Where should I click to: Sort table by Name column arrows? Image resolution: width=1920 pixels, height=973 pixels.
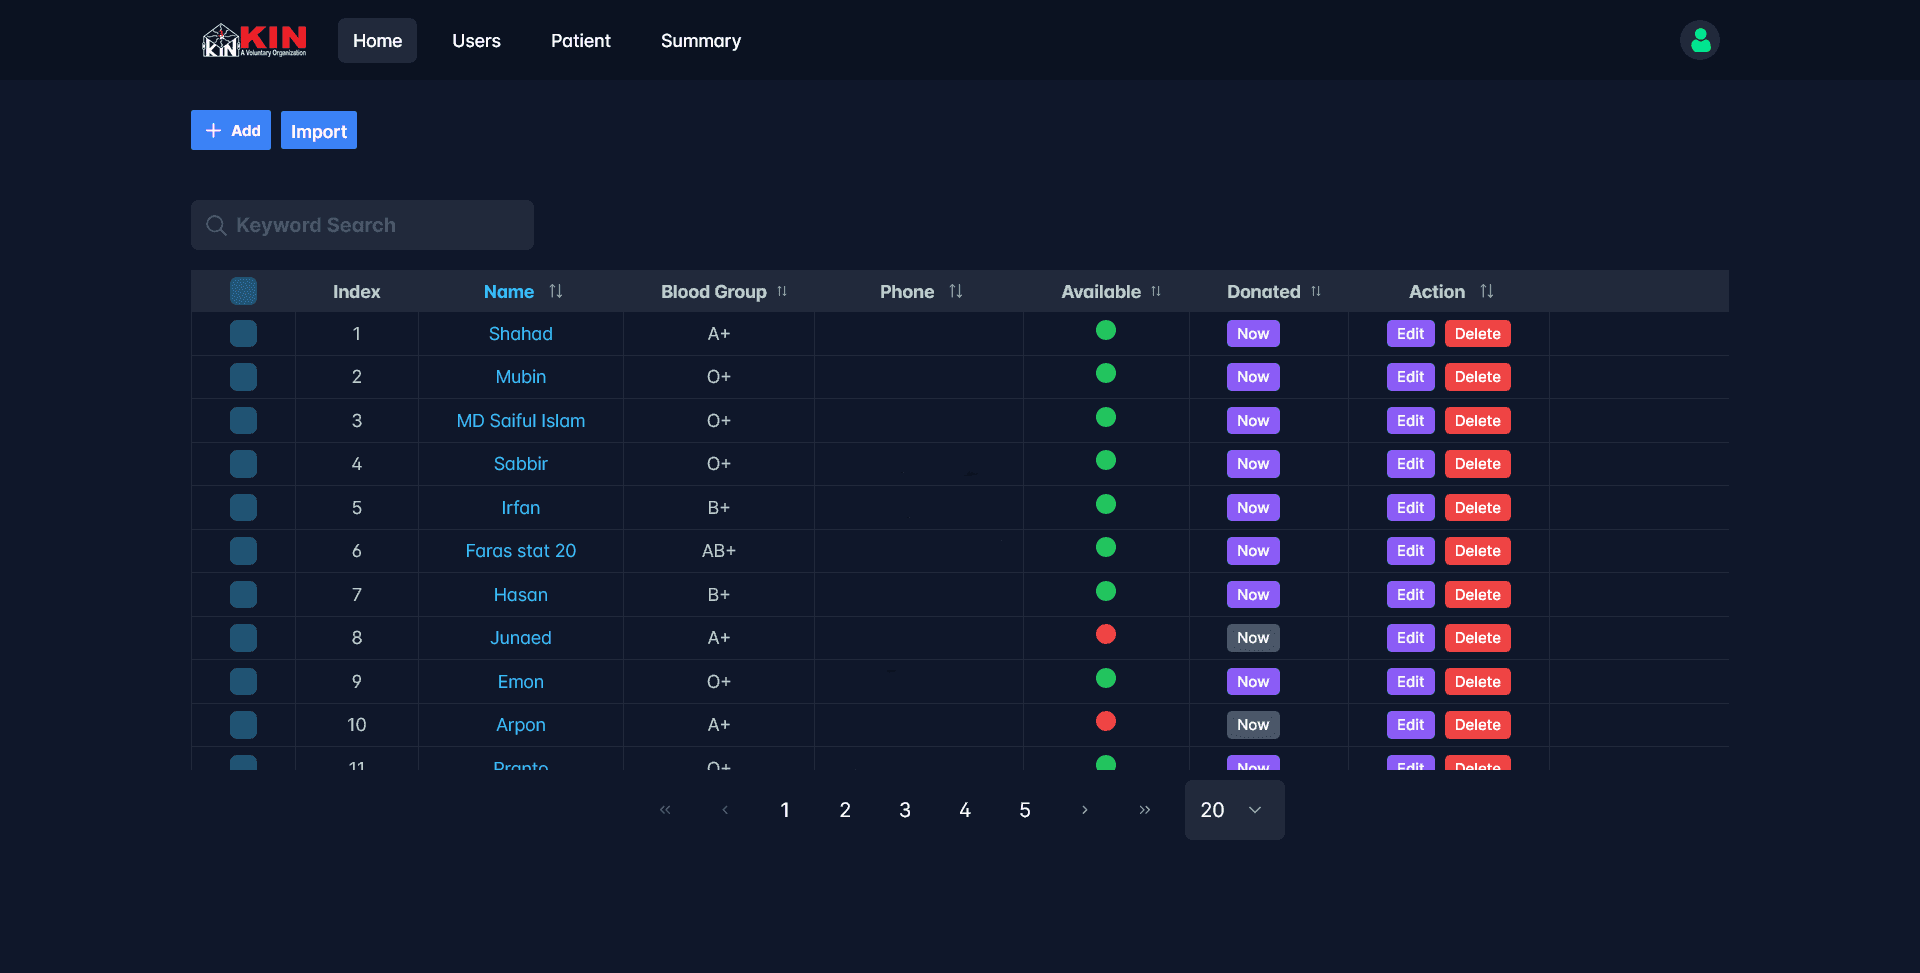click(x=556, y=291)
